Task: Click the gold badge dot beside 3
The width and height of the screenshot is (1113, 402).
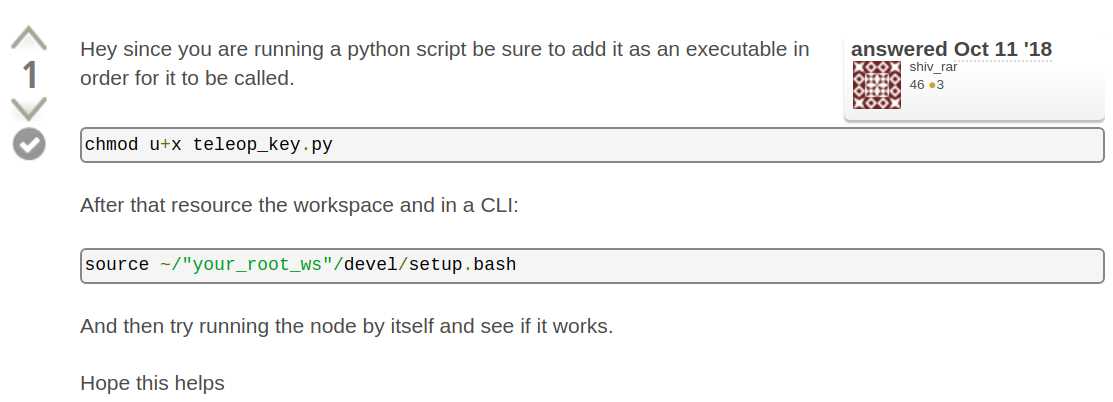Action: (x=932, y=86)
